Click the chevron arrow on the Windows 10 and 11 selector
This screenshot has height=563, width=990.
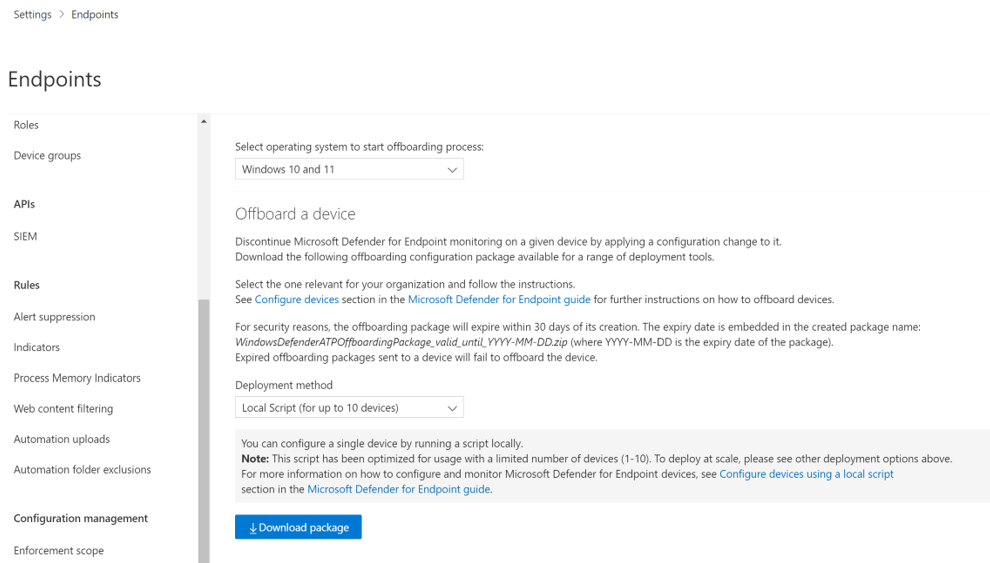tap(452, 170)
